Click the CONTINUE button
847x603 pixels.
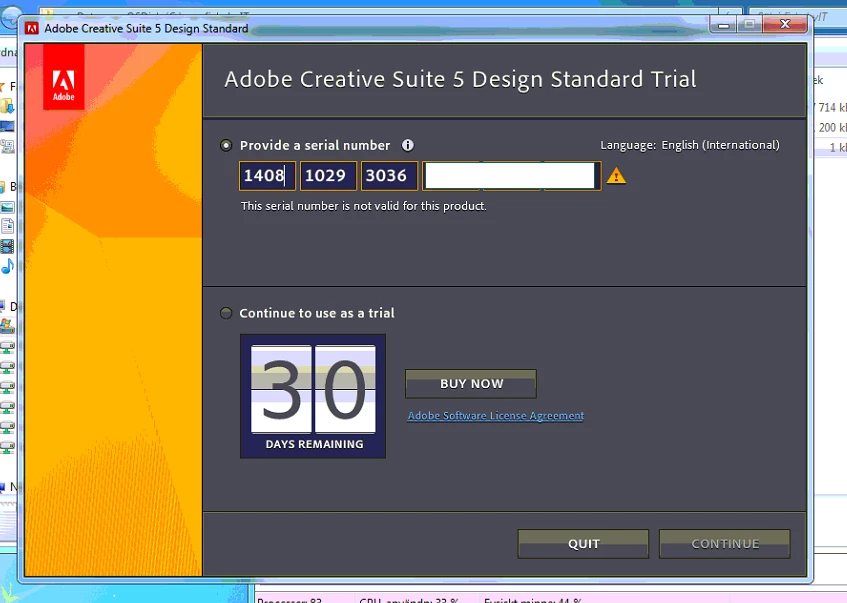(x=725, y=544)
